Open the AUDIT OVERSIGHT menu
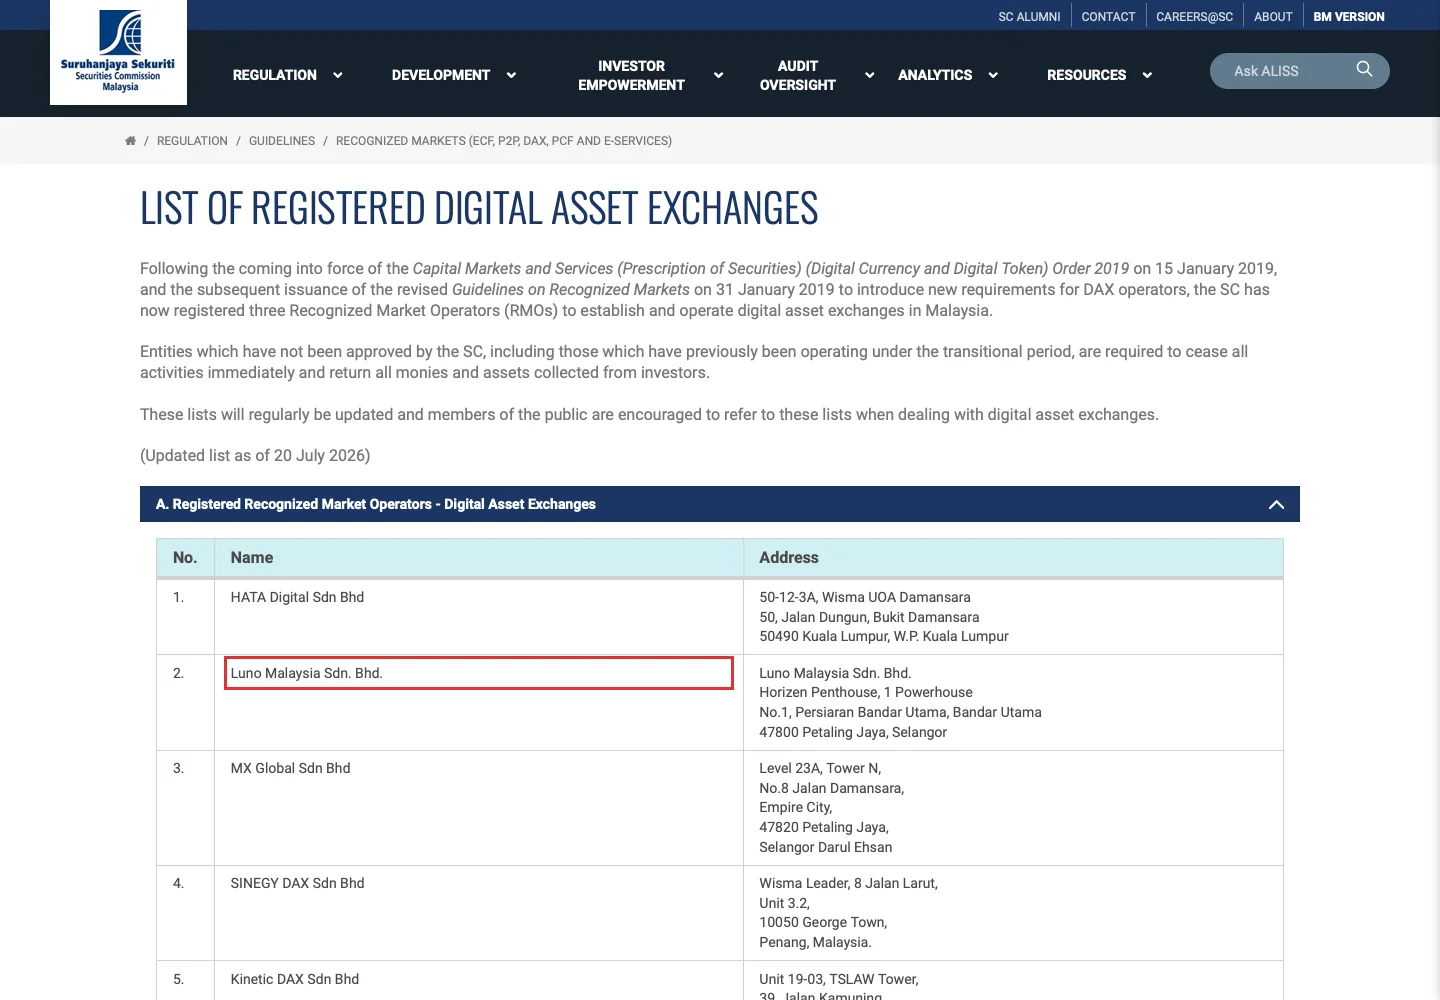The width and height of the screenshot is (1440, 1000). click(x=797, y=75)
